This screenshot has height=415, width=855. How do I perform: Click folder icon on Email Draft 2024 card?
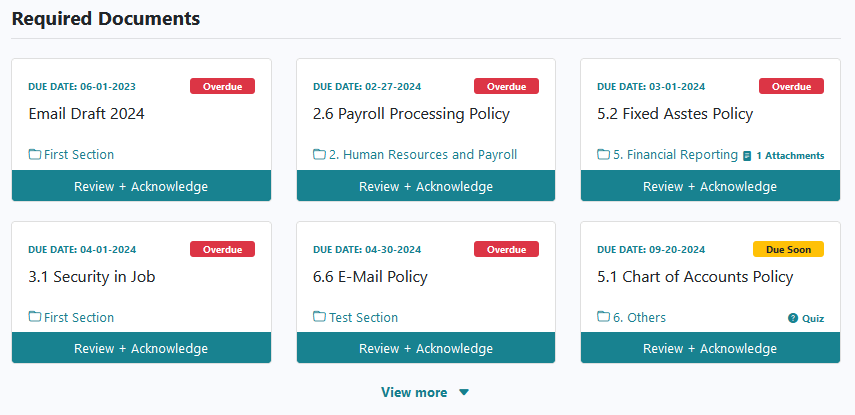point(35,155)
